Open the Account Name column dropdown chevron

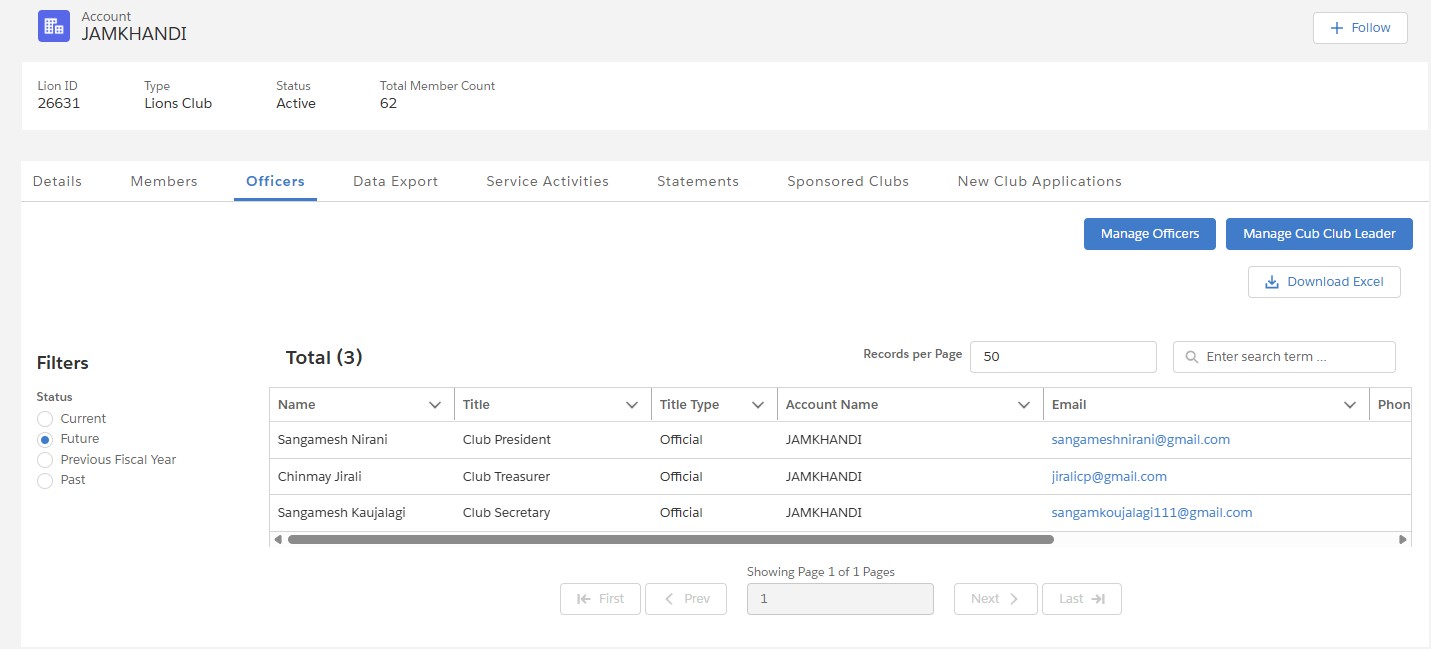pos(1024,405)
